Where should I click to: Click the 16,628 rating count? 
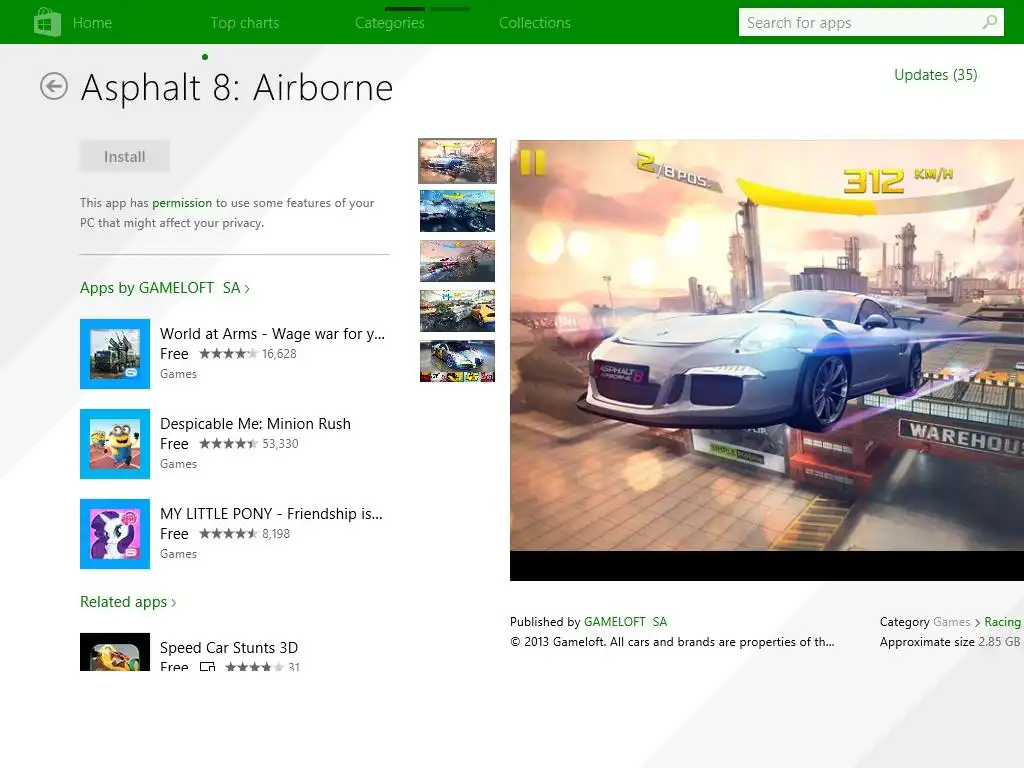(279, 354)
